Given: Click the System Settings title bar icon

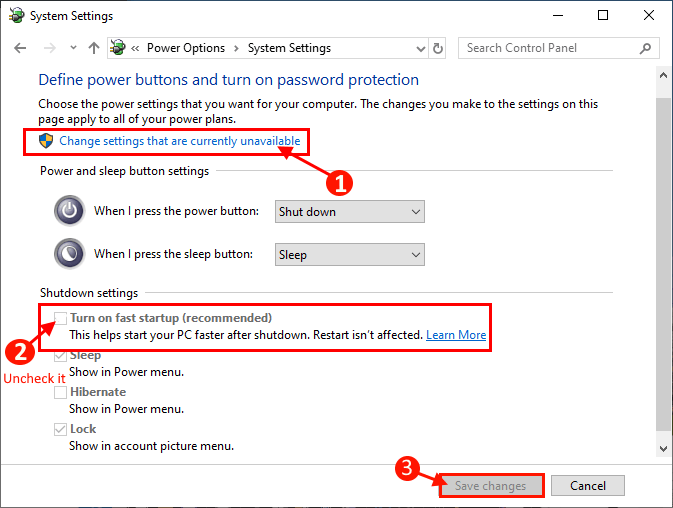Looking at the screenshot, I should [x=17, y=15].
